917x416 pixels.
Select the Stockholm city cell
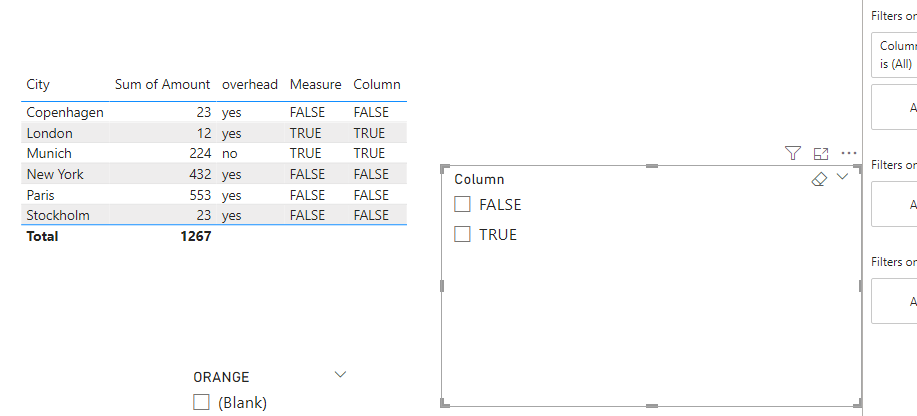(x=58, y=215)
